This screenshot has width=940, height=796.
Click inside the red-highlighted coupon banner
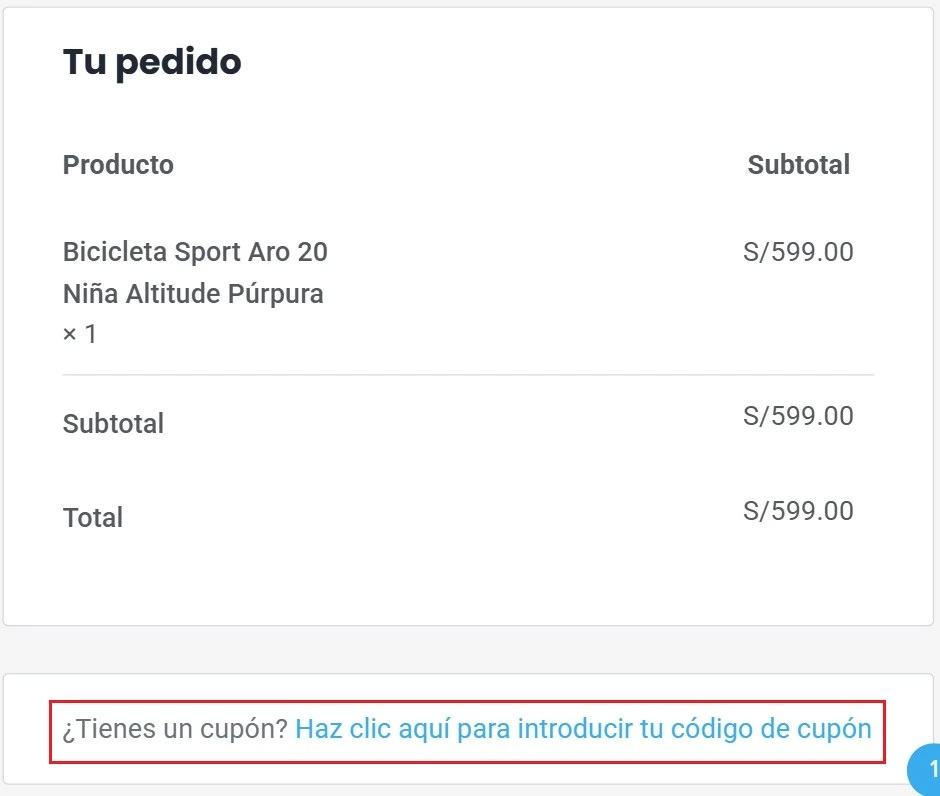point(470,729)
